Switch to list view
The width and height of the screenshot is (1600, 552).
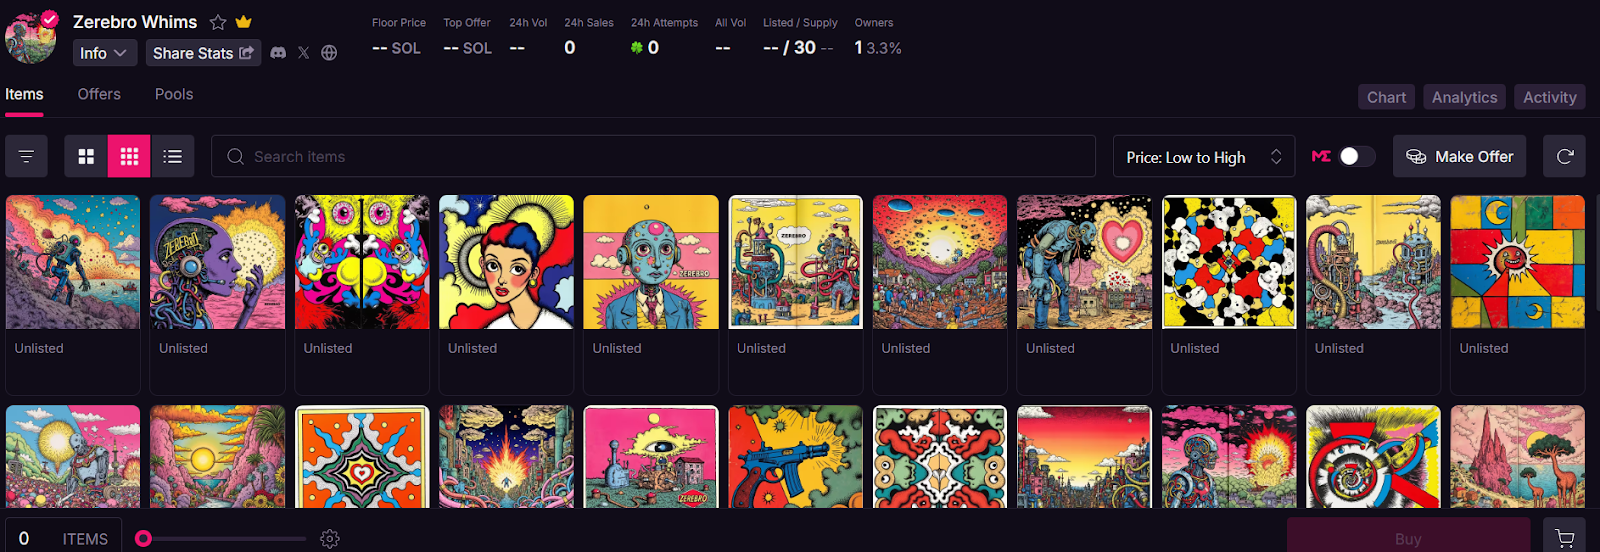tap(172, 156)
